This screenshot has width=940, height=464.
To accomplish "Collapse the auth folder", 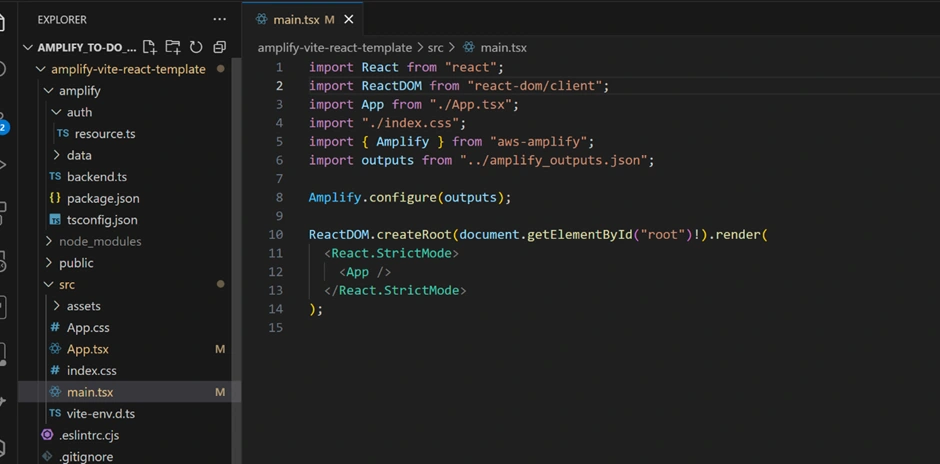I will click(56, 112).
